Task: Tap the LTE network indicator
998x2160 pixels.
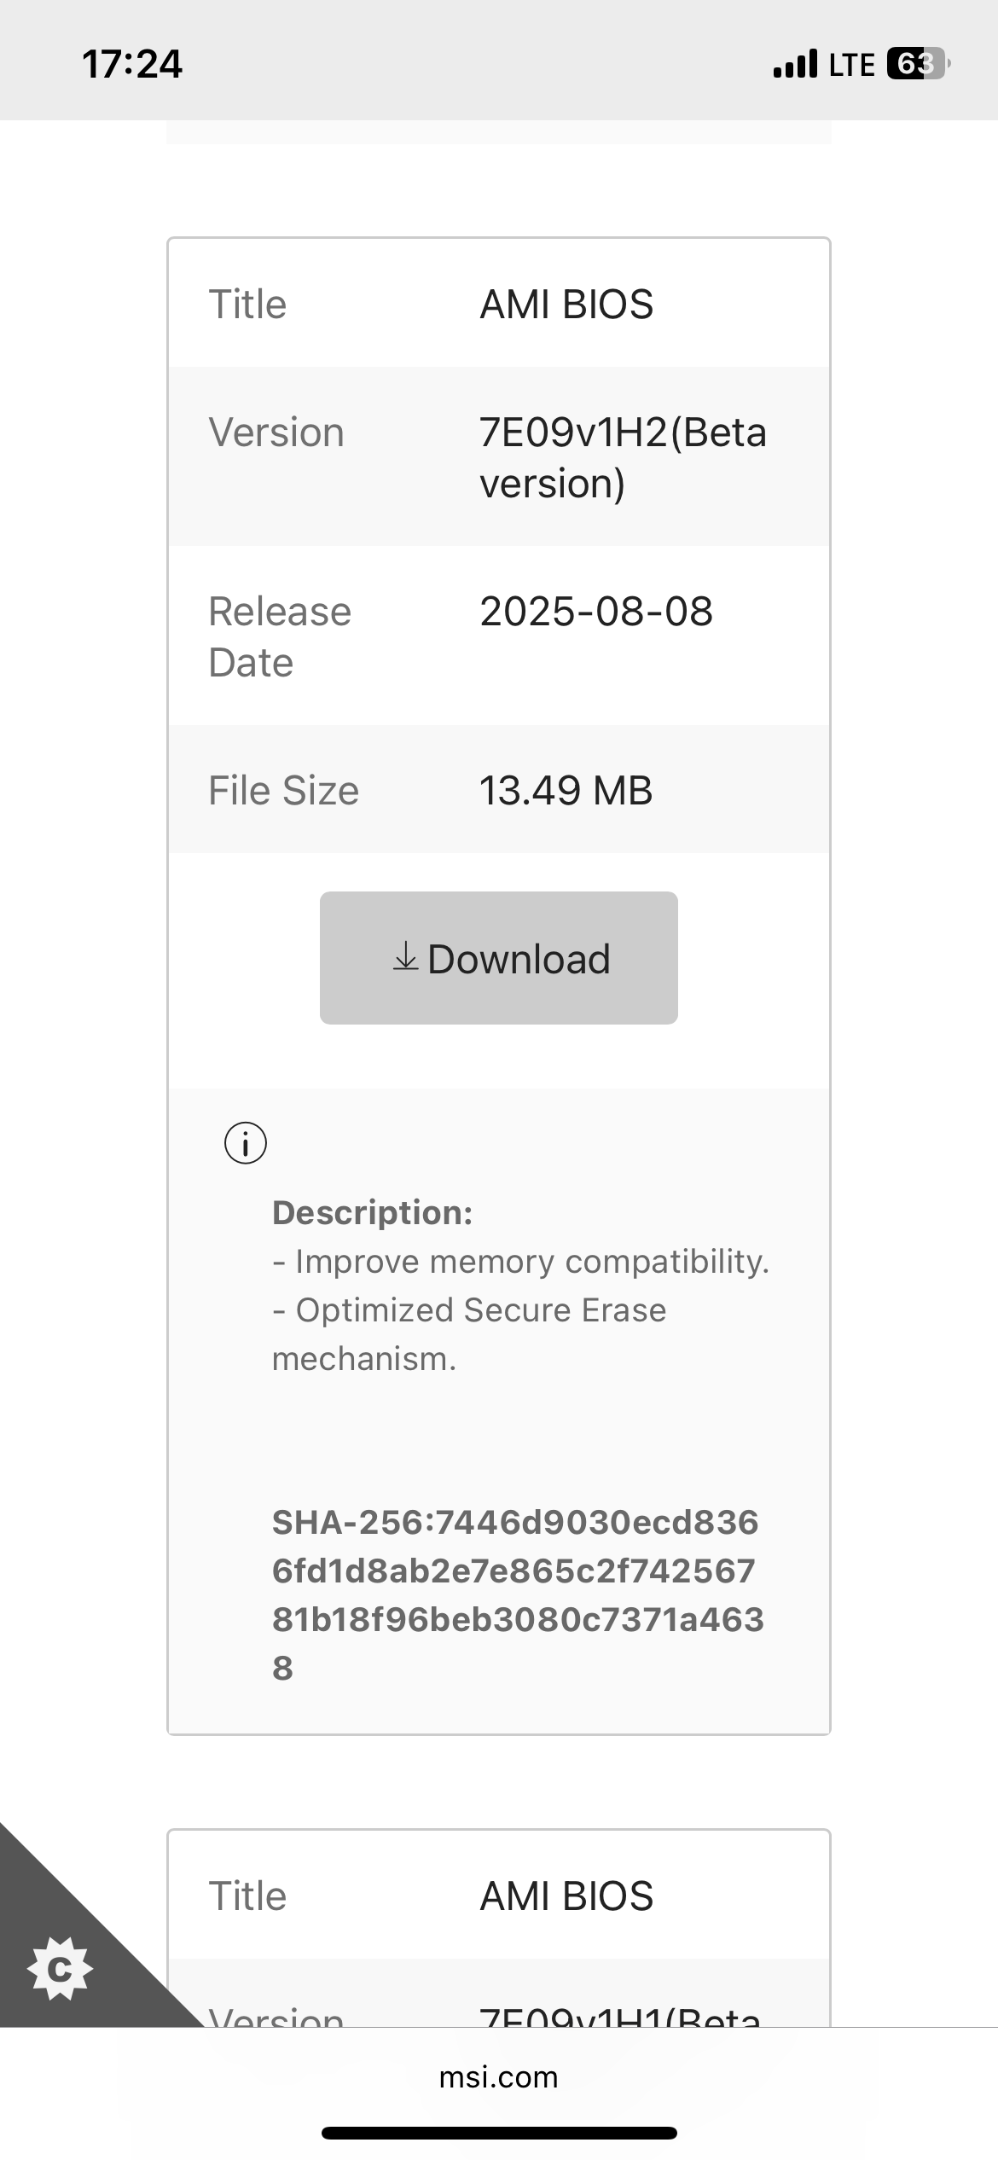Action: click(x=852, y=65)
